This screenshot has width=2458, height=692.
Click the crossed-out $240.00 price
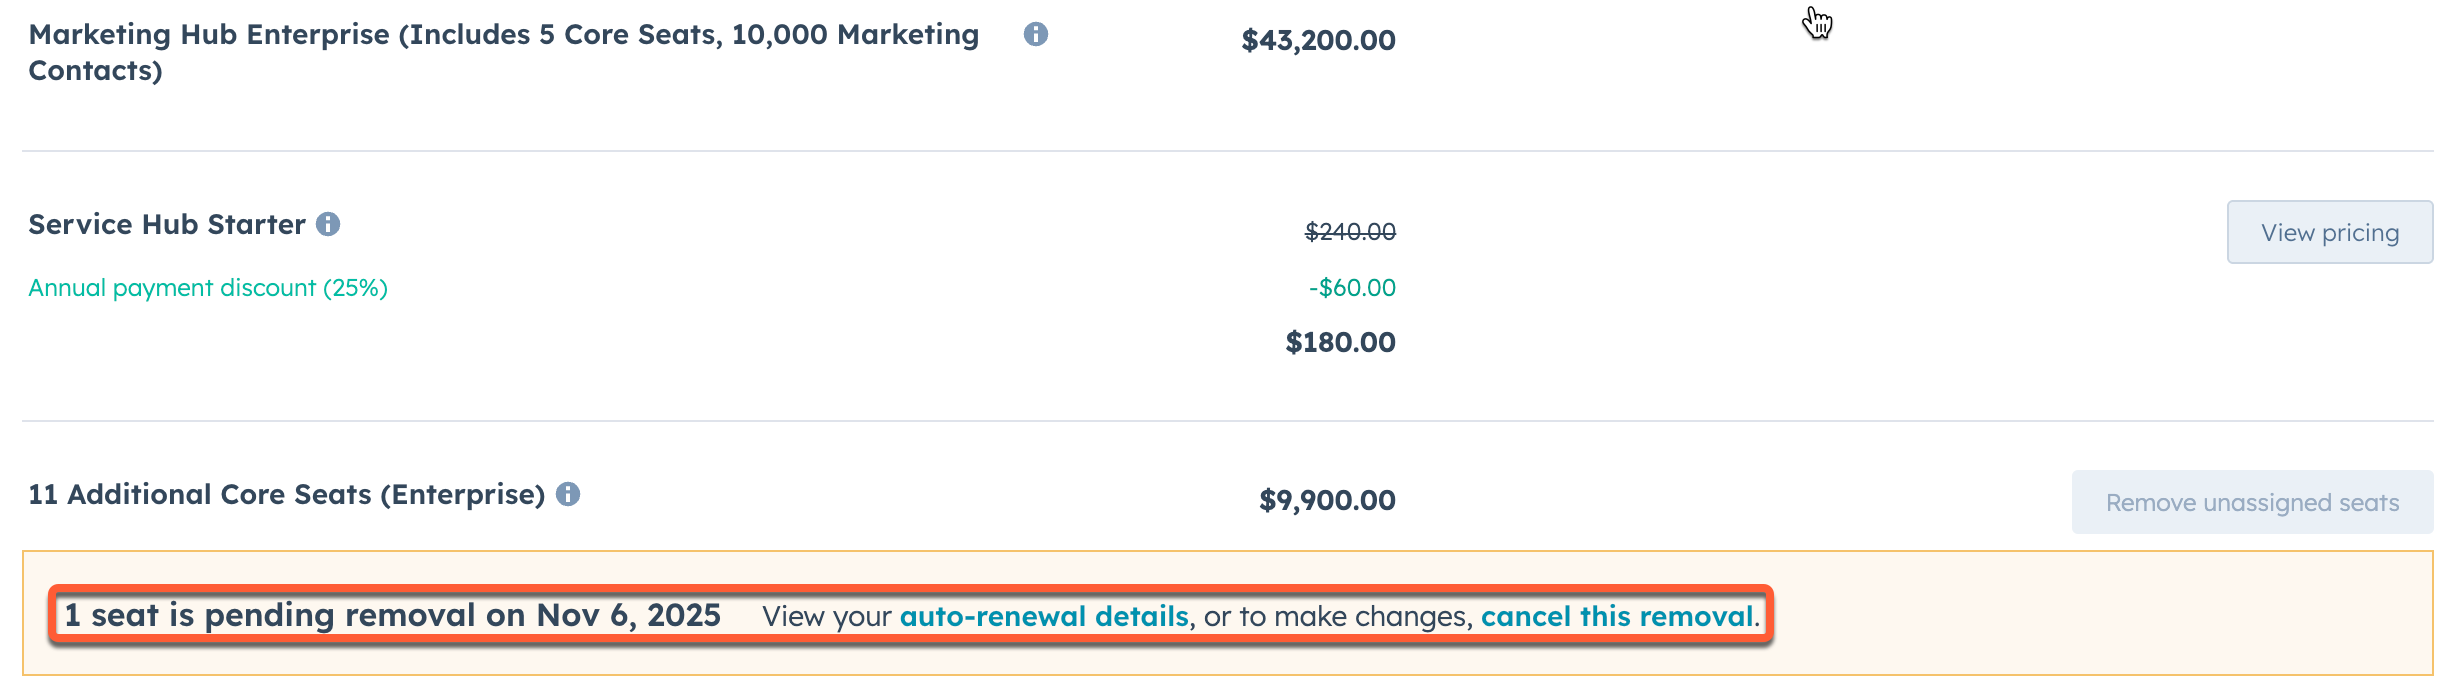tap(1350, 232)
